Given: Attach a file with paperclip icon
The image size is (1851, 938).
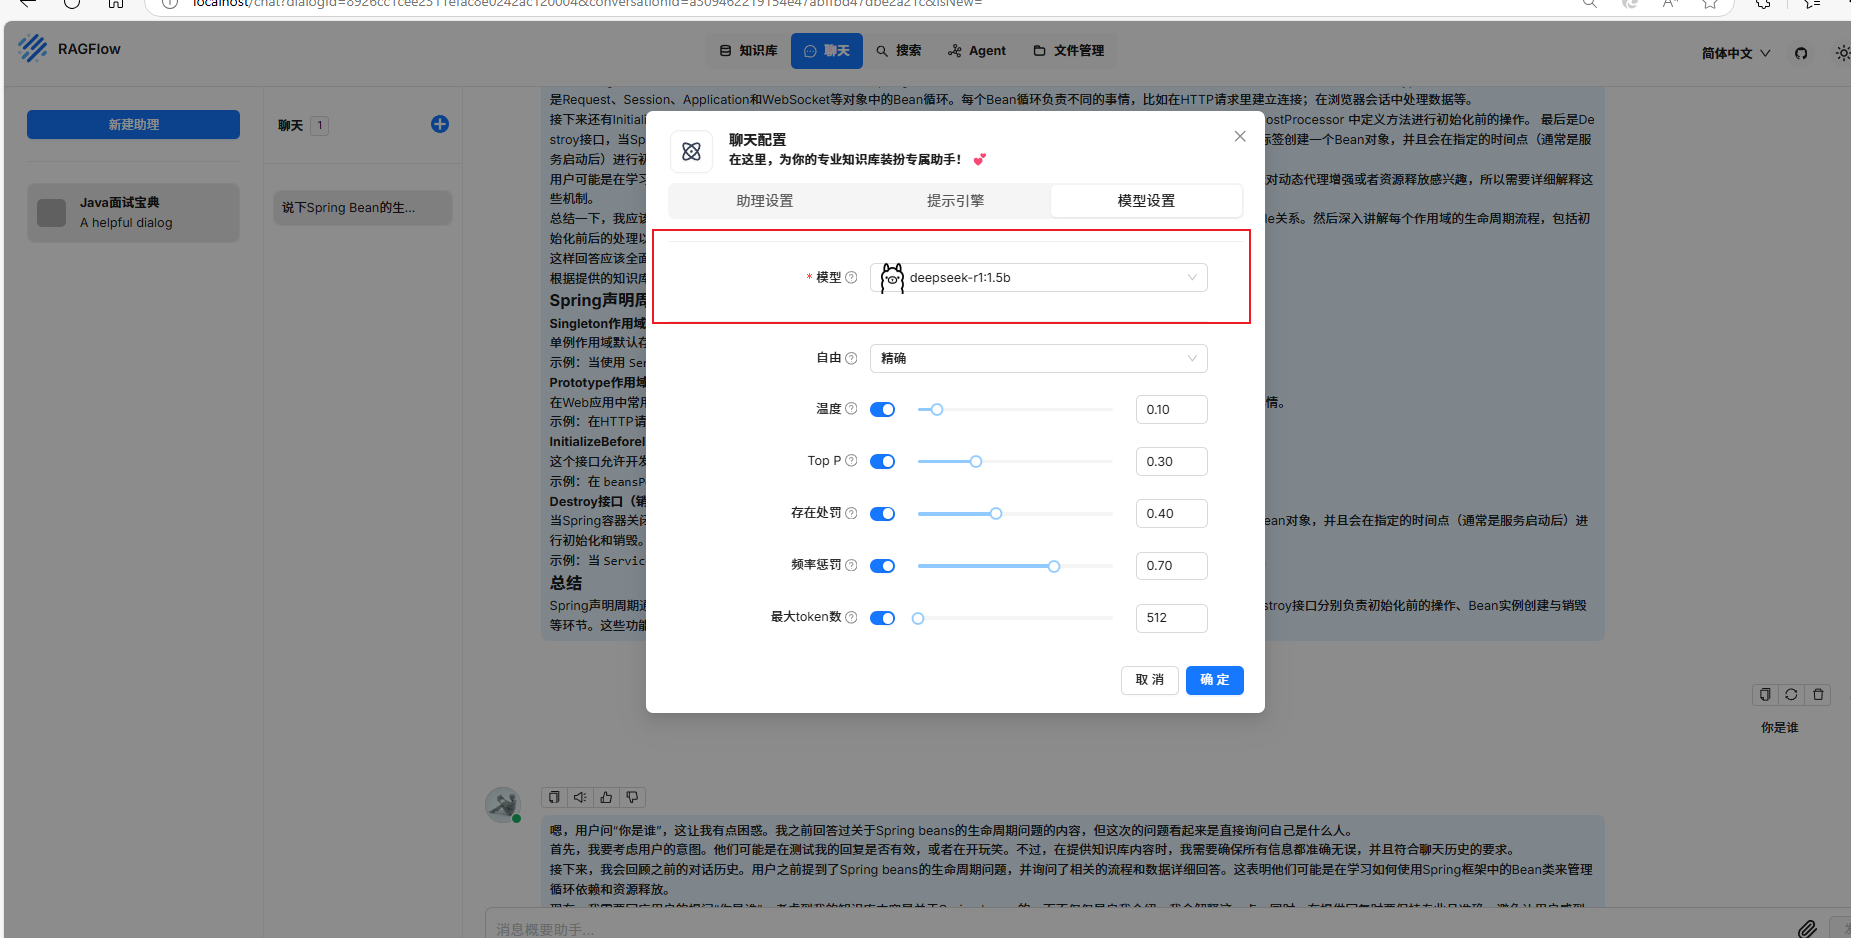Looking at the screenshot, I should [1807, 929].
